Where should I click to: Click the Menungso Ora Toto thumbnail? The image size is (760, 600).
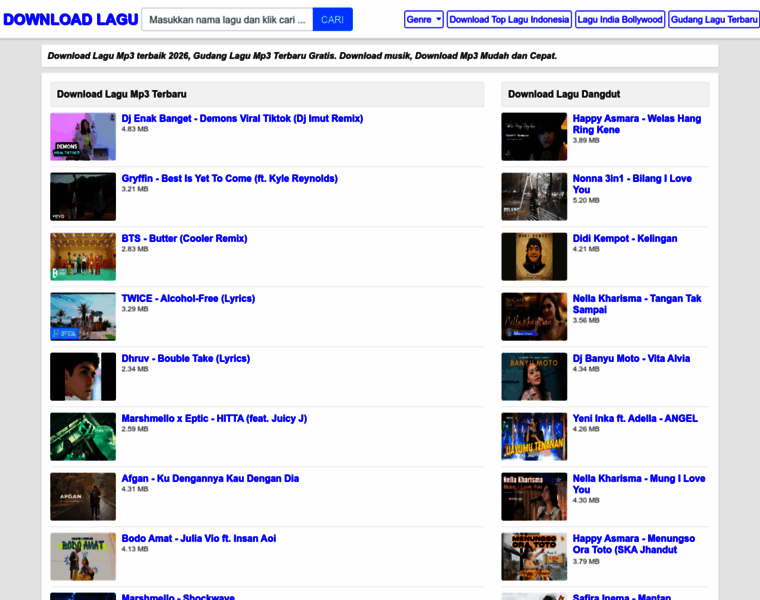[534, 557]
